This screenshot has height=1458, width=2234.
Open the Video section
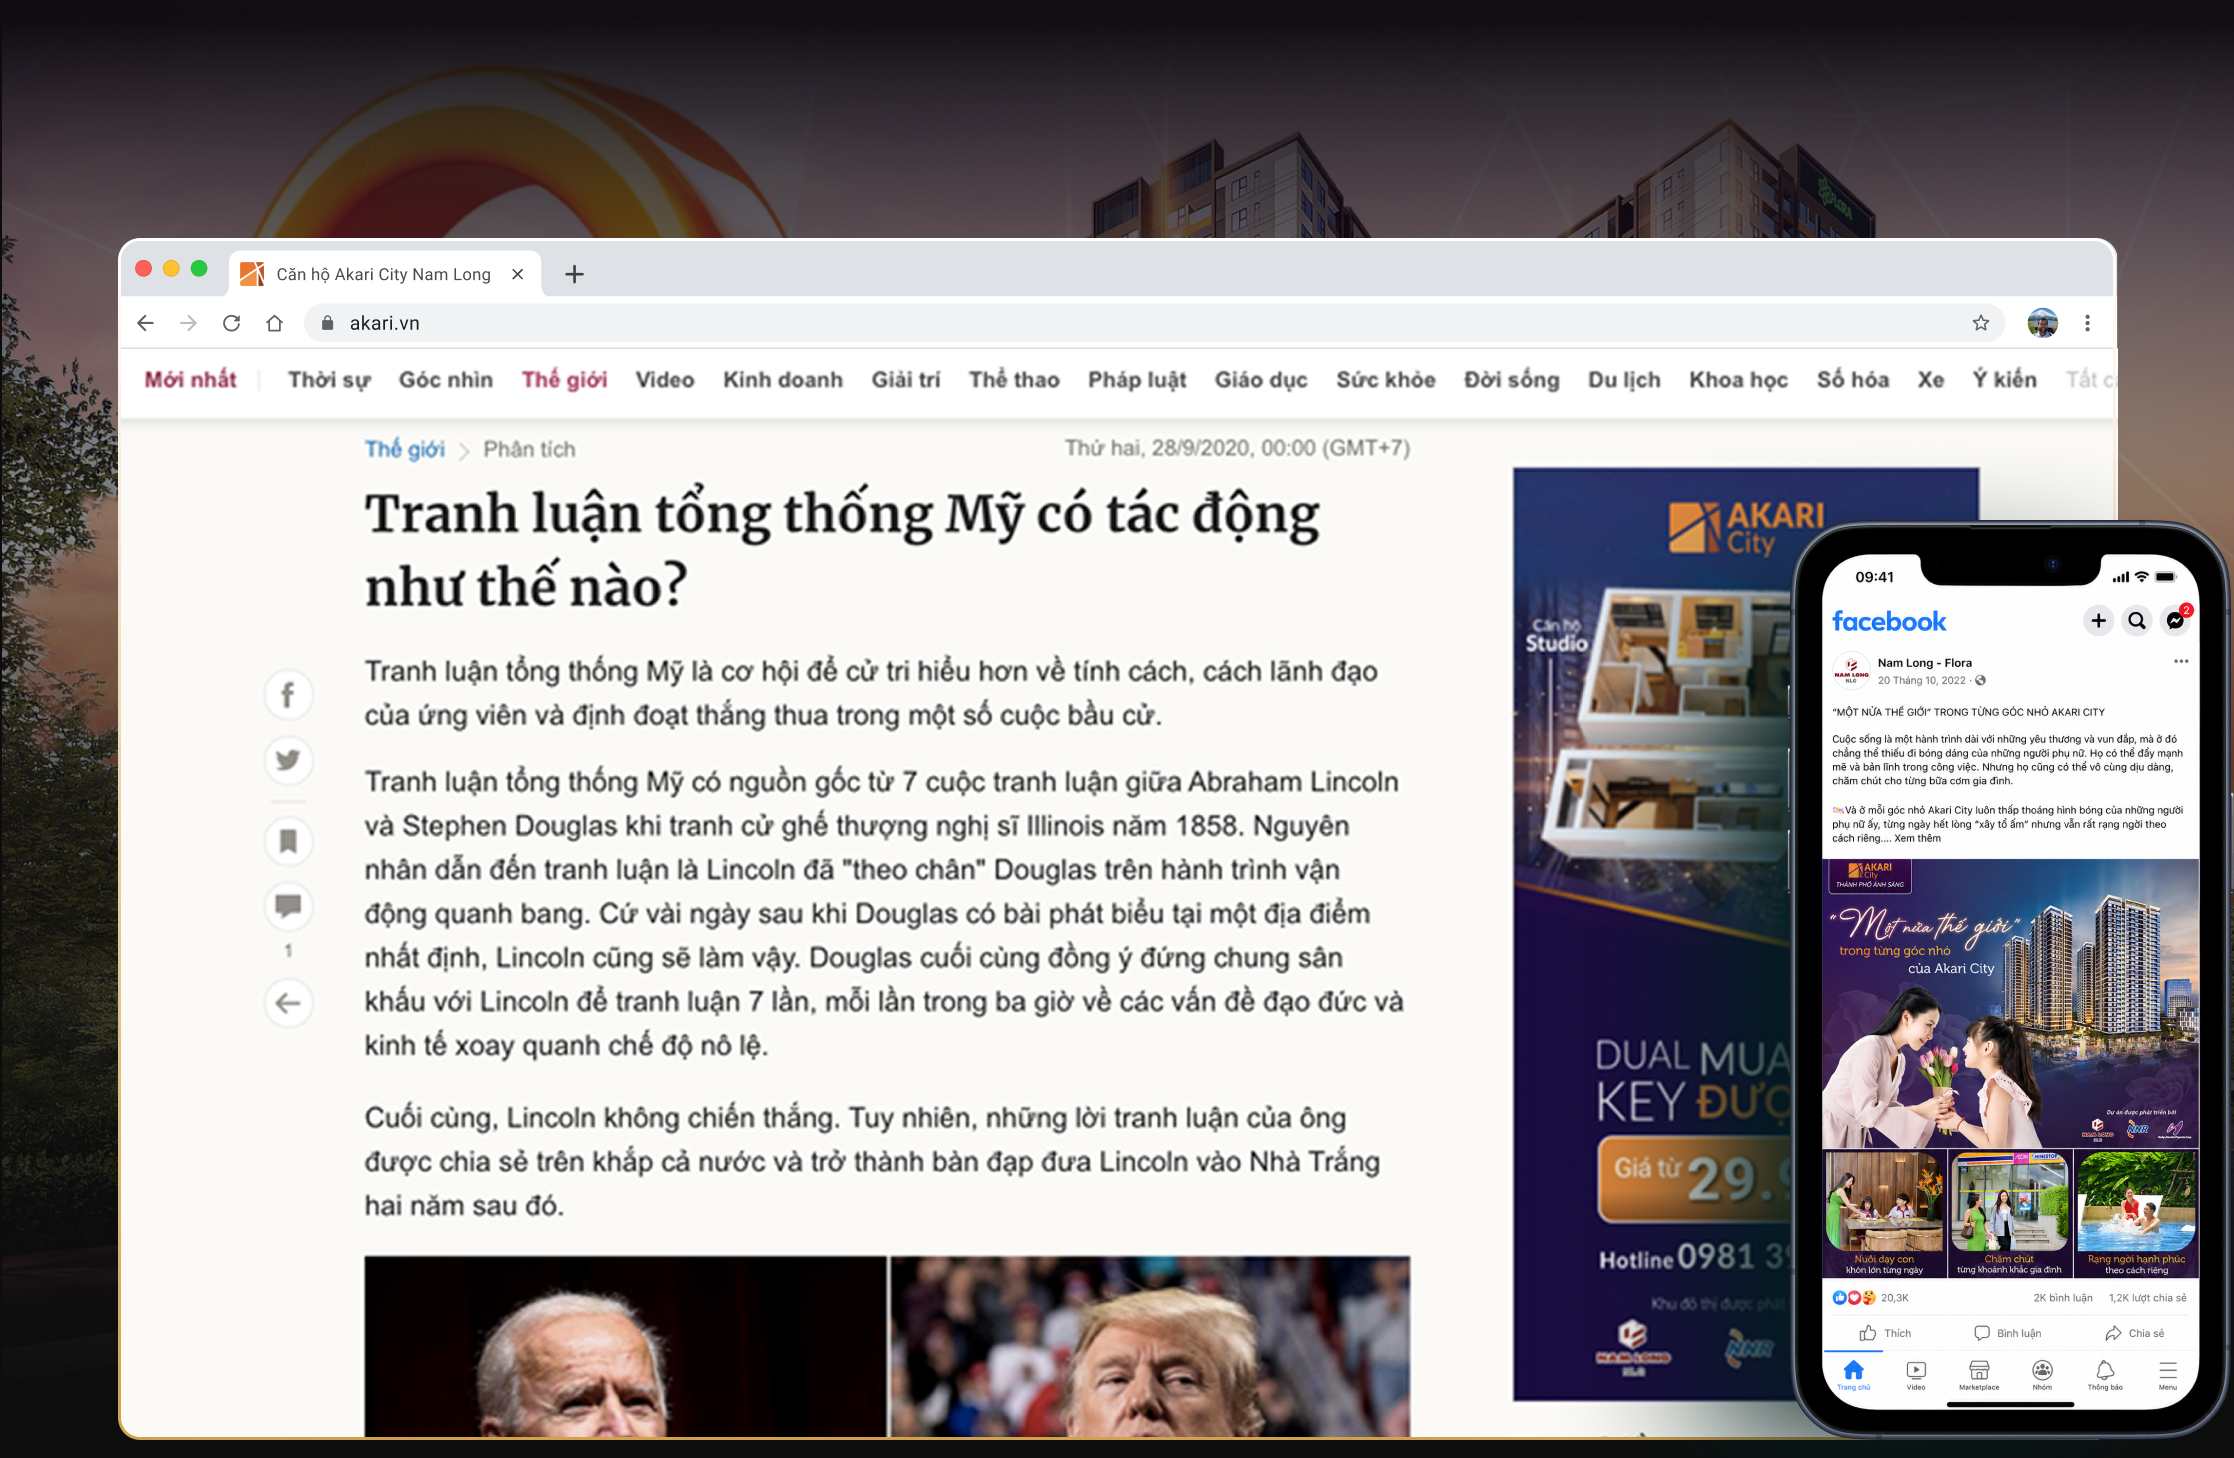click(665, 380)
